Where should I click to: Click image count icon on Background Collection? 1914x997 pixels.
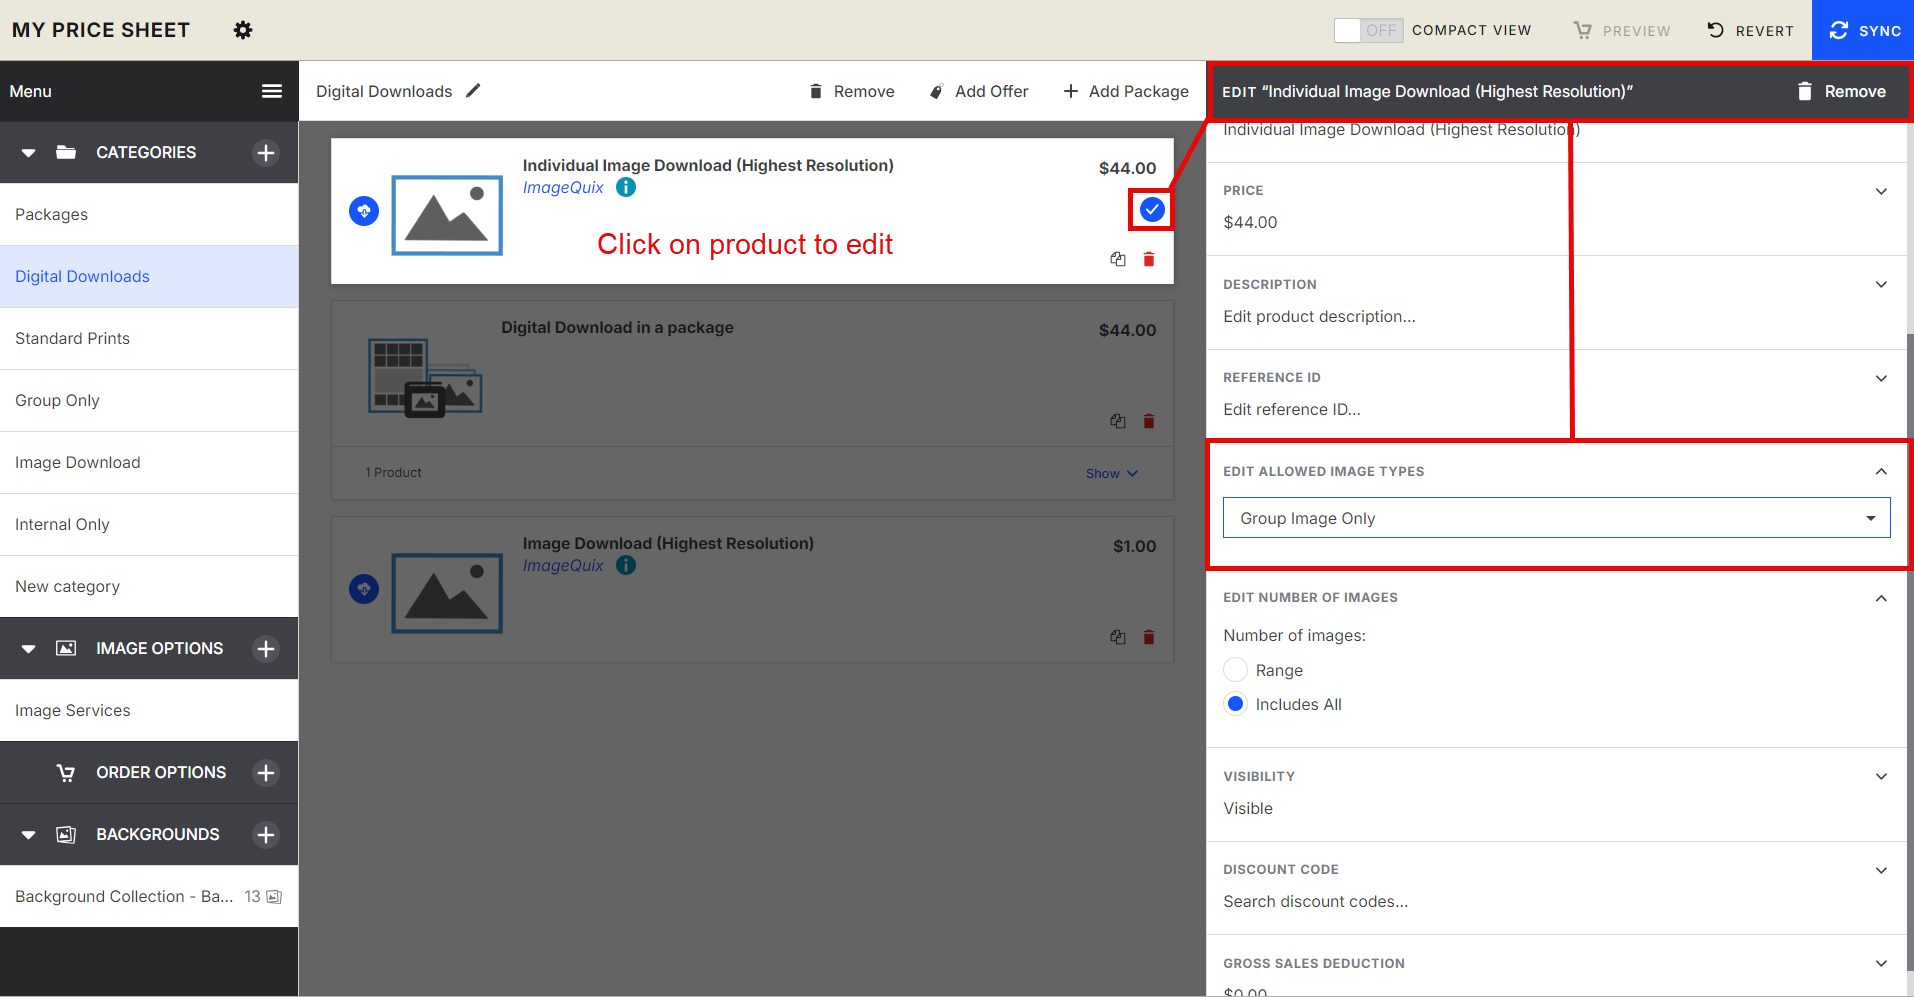[274, 897]
